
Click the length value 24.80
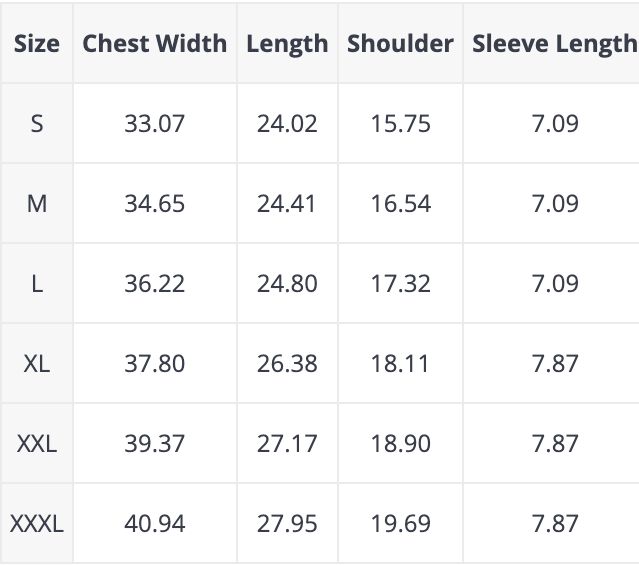click(287, 284)
